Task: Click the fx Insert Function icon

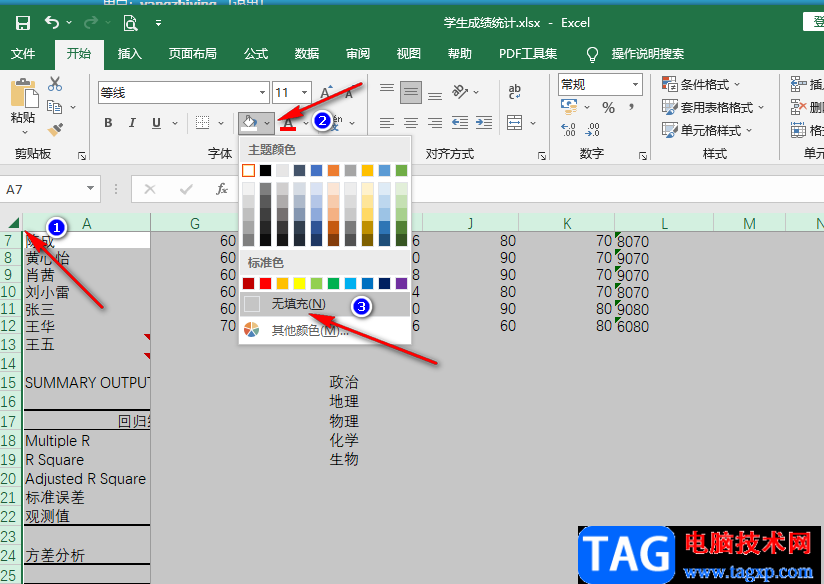Action: click(222, 189)
